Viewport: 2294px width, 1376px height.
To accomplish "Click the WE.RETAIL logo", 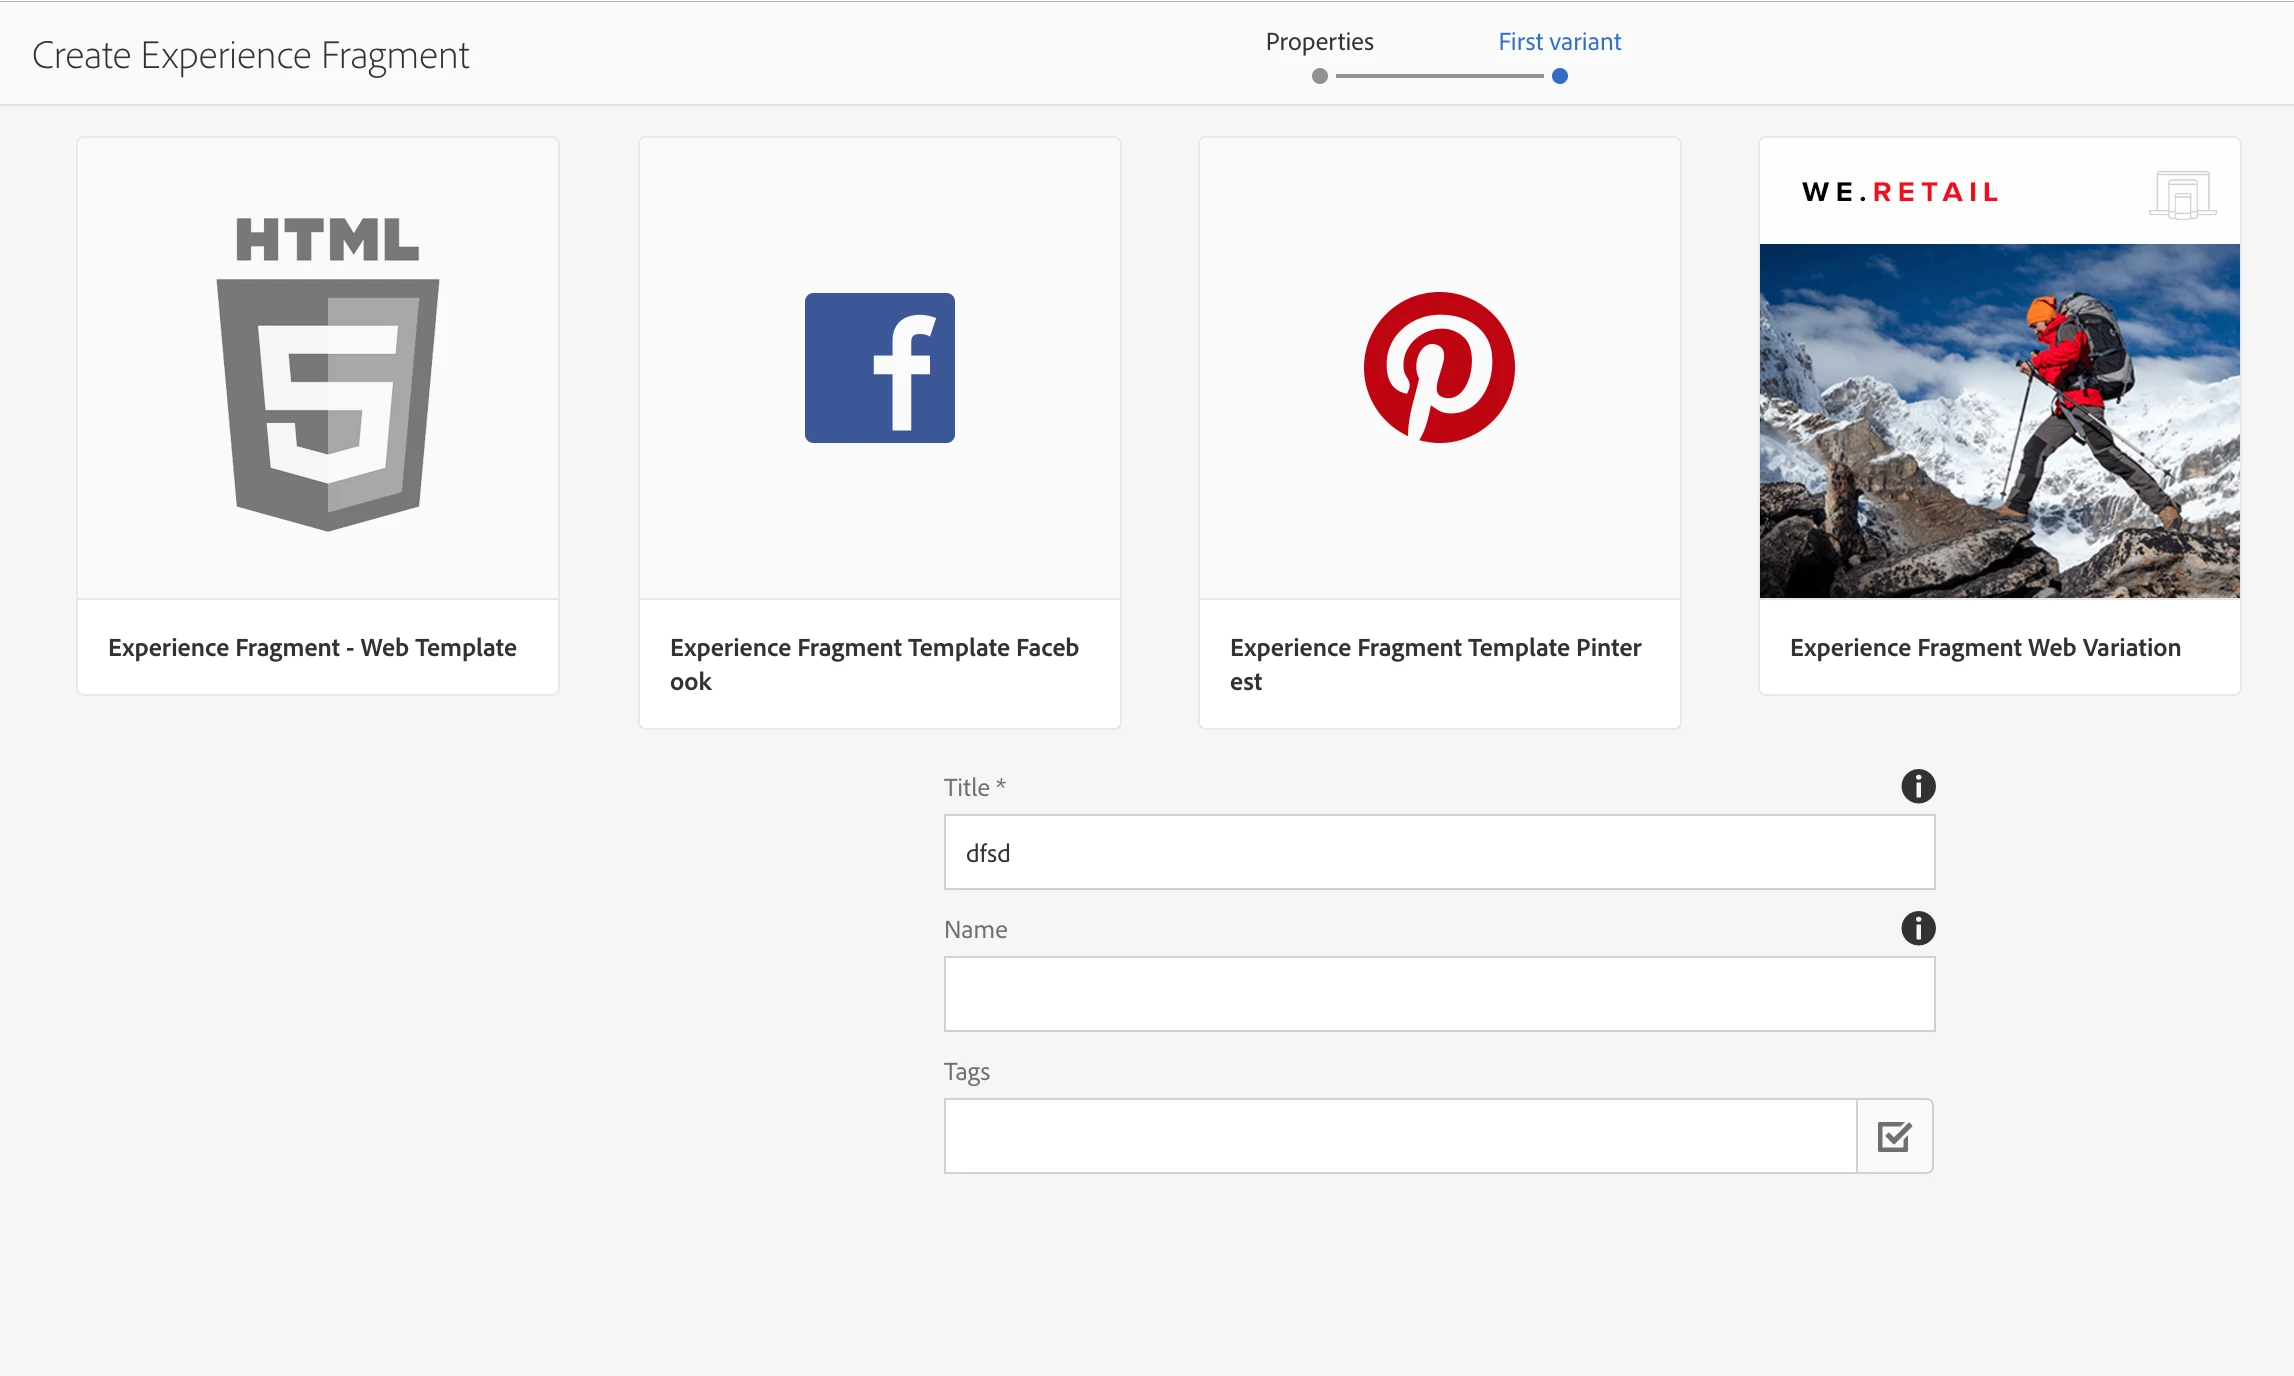I will click(1900, 192).
